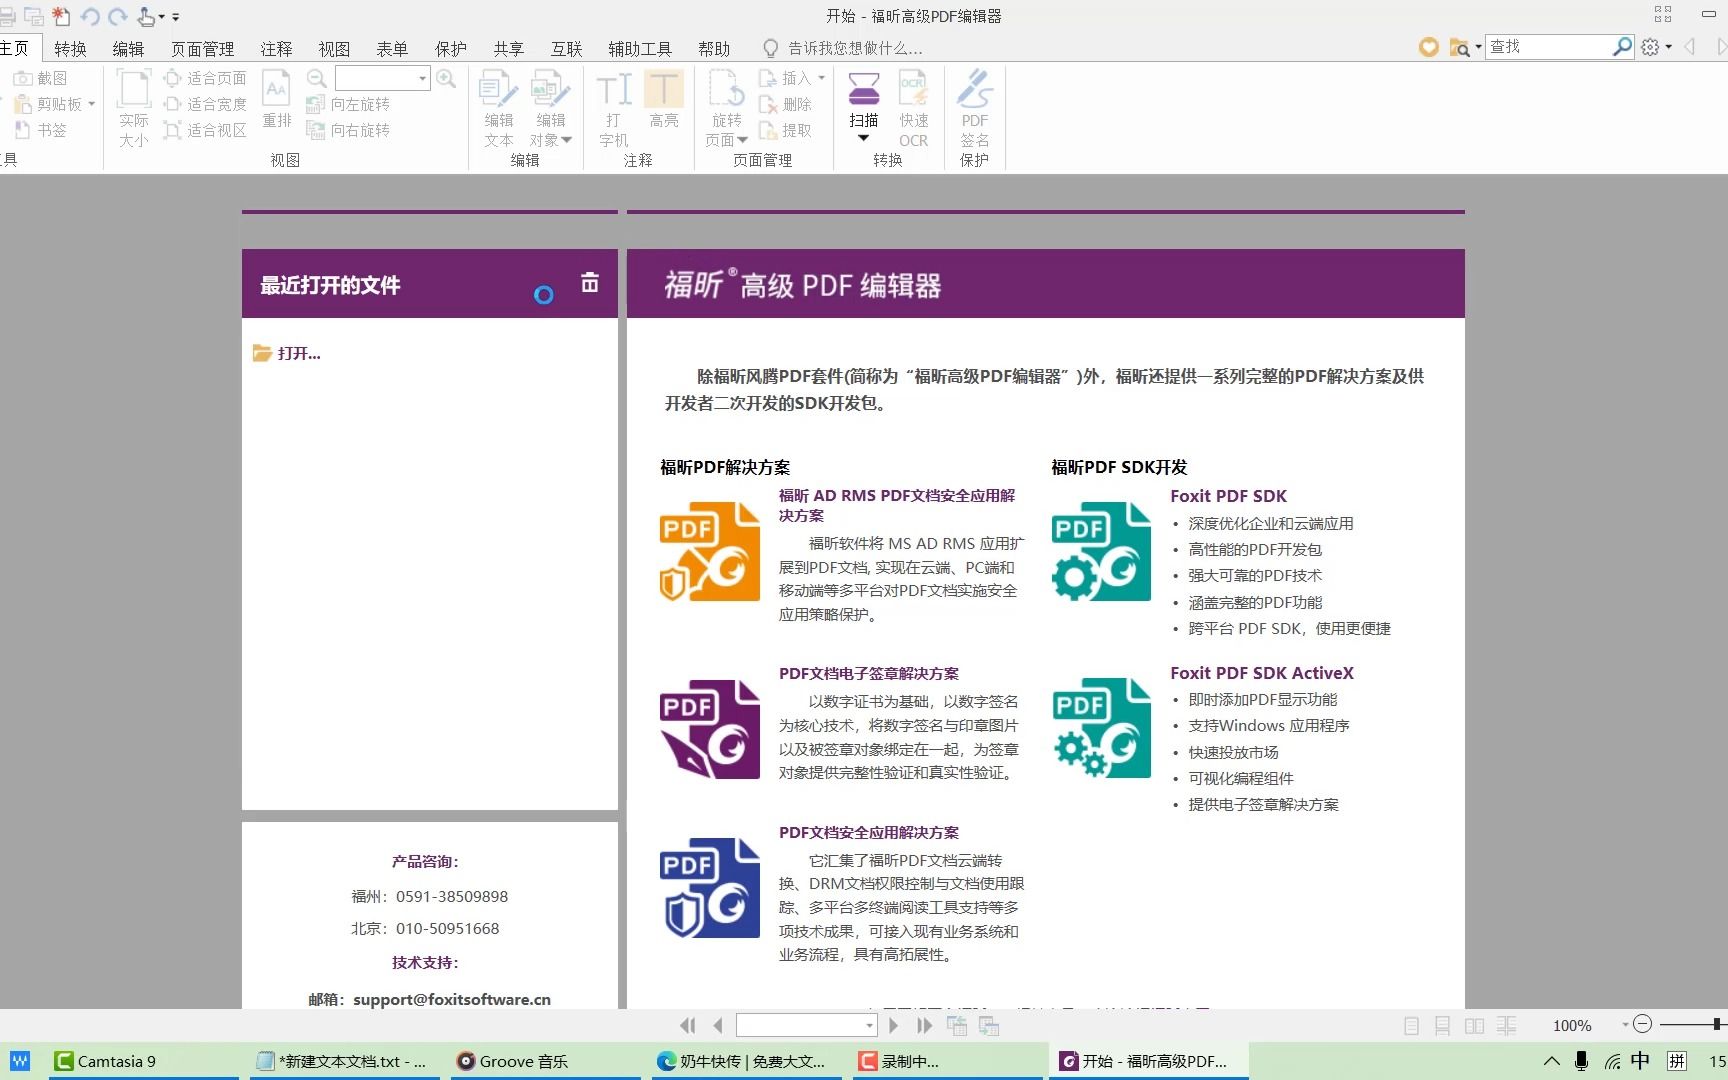Viewport: 1728px width, 1080px height.
Task: Click the 截图 snapshot tool
Action: [x=40, y=78]
